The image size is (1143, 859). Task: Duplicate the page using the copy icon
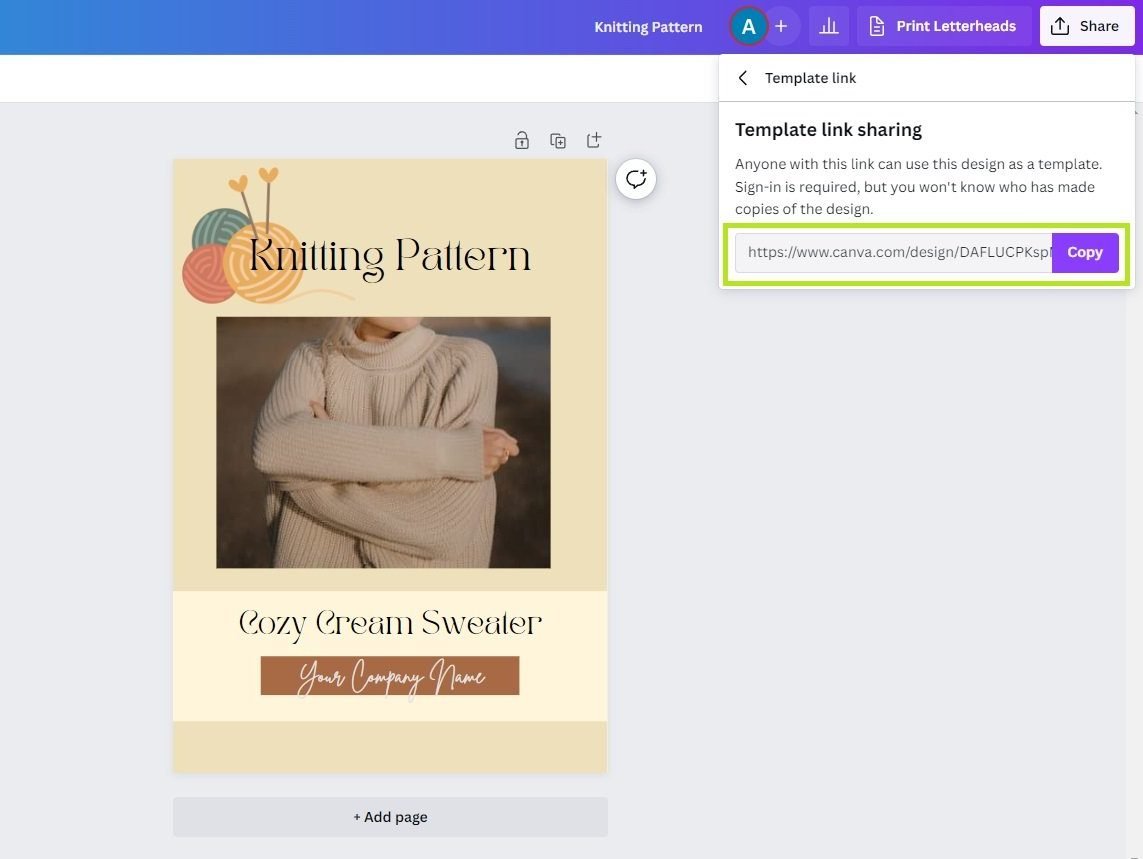point(557,140)
